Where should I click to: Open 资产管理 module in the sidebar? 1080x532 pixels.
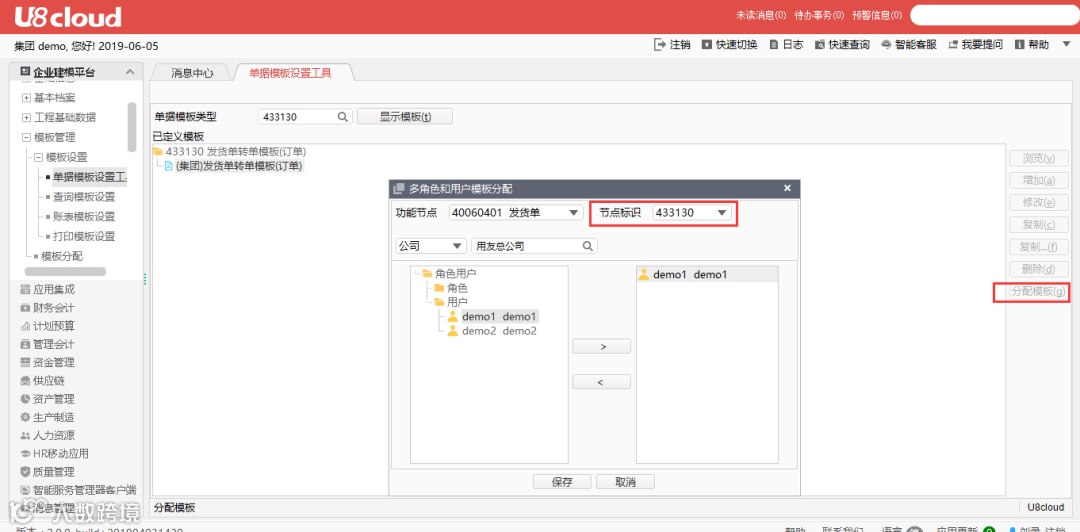click(x=48, y=399)
